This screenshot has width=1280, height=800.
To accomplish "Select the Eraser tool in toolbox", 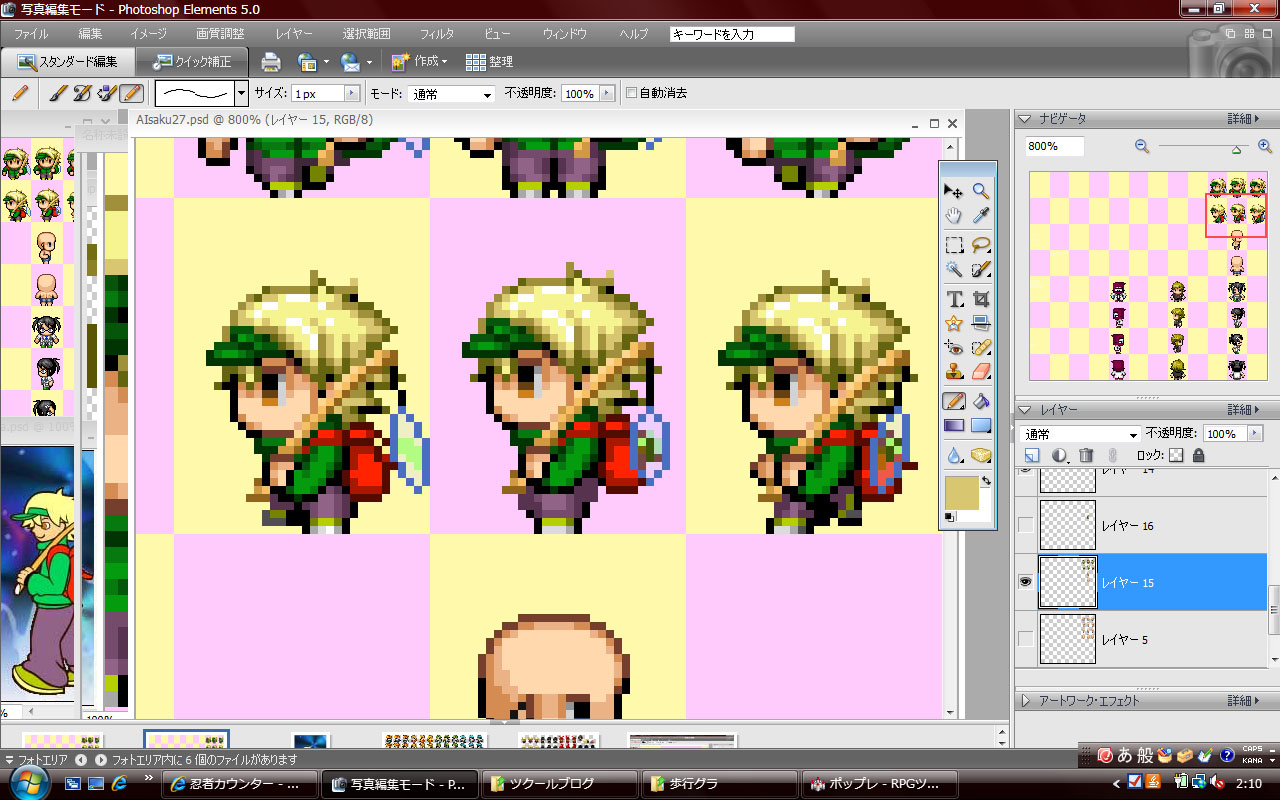I will click(981, 372).
